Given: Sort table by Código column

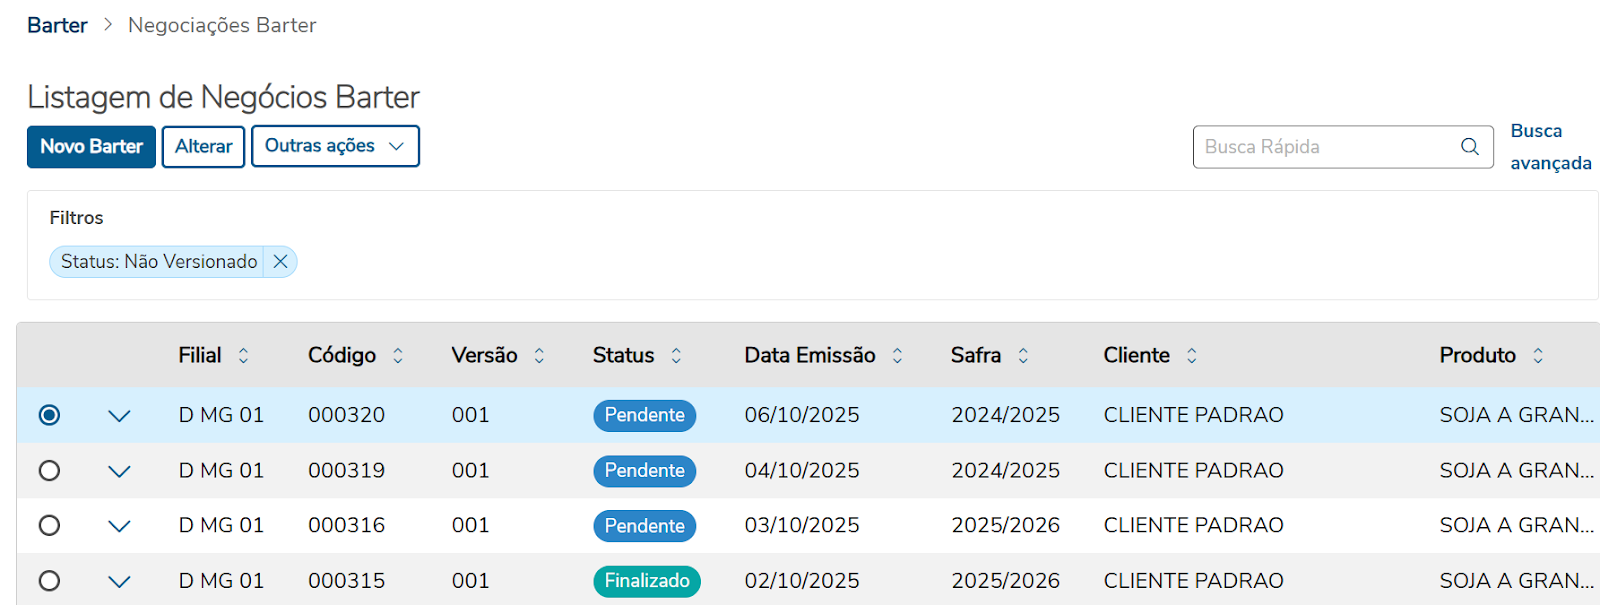Looking at the screenshot, I should click(398, 356).
